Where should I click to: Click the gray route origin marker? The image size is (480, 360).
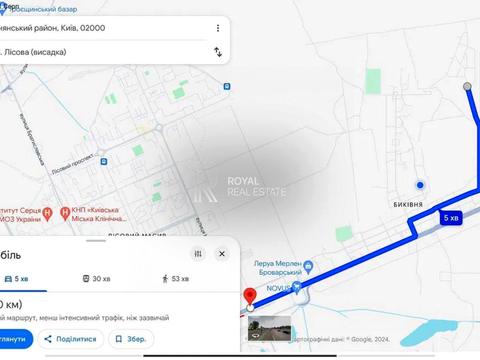click(x=467, y=87)
